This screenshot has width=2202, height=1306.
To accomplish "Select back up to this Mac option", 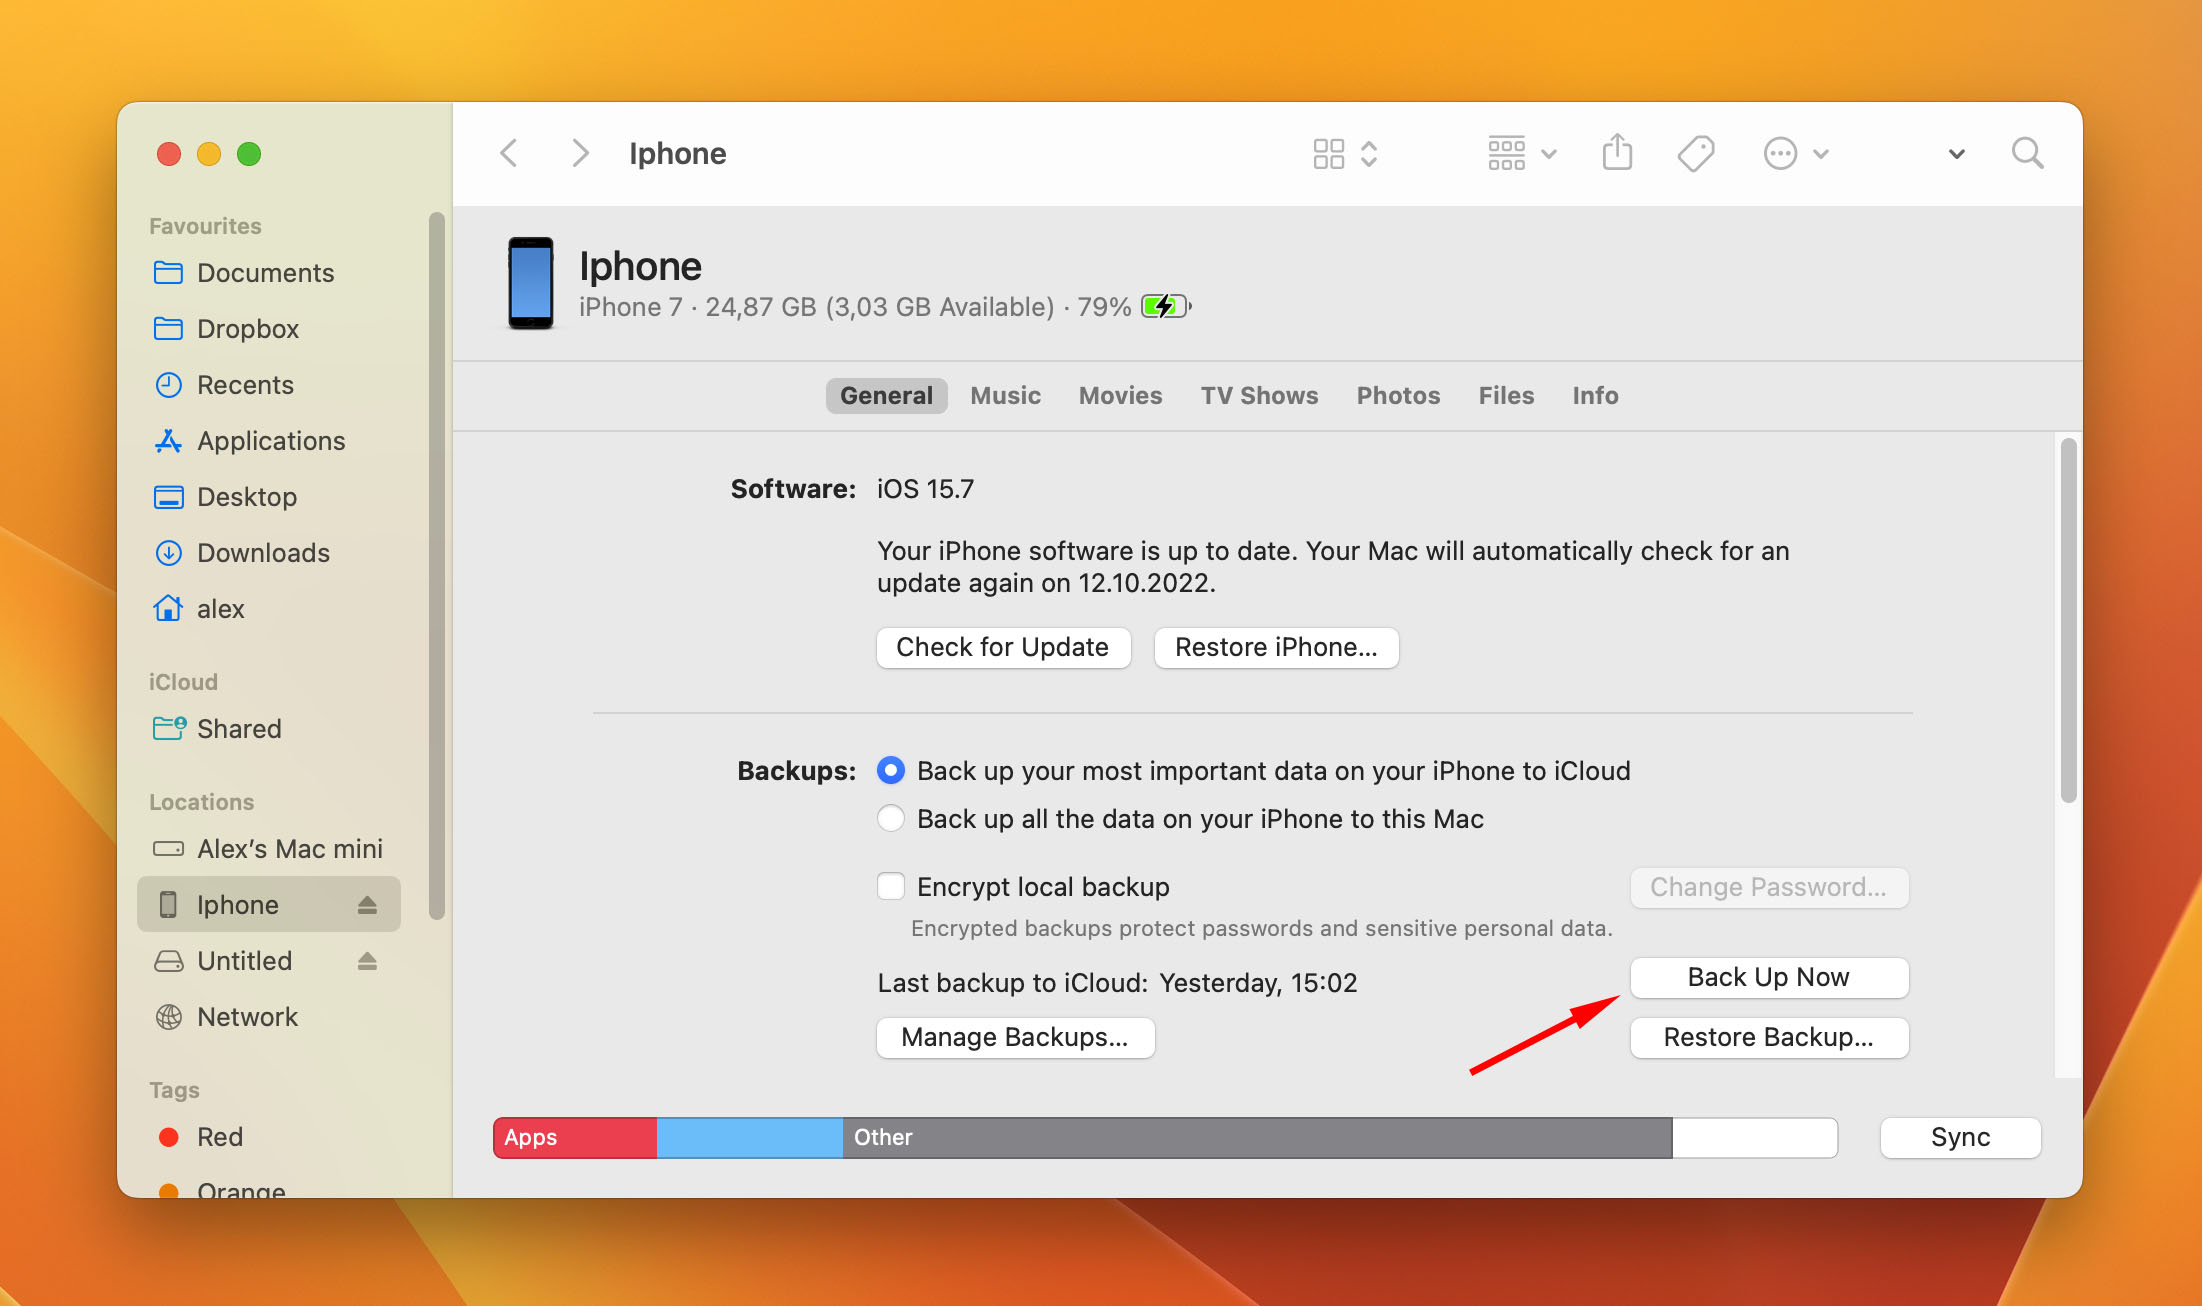I will point(890,818).
